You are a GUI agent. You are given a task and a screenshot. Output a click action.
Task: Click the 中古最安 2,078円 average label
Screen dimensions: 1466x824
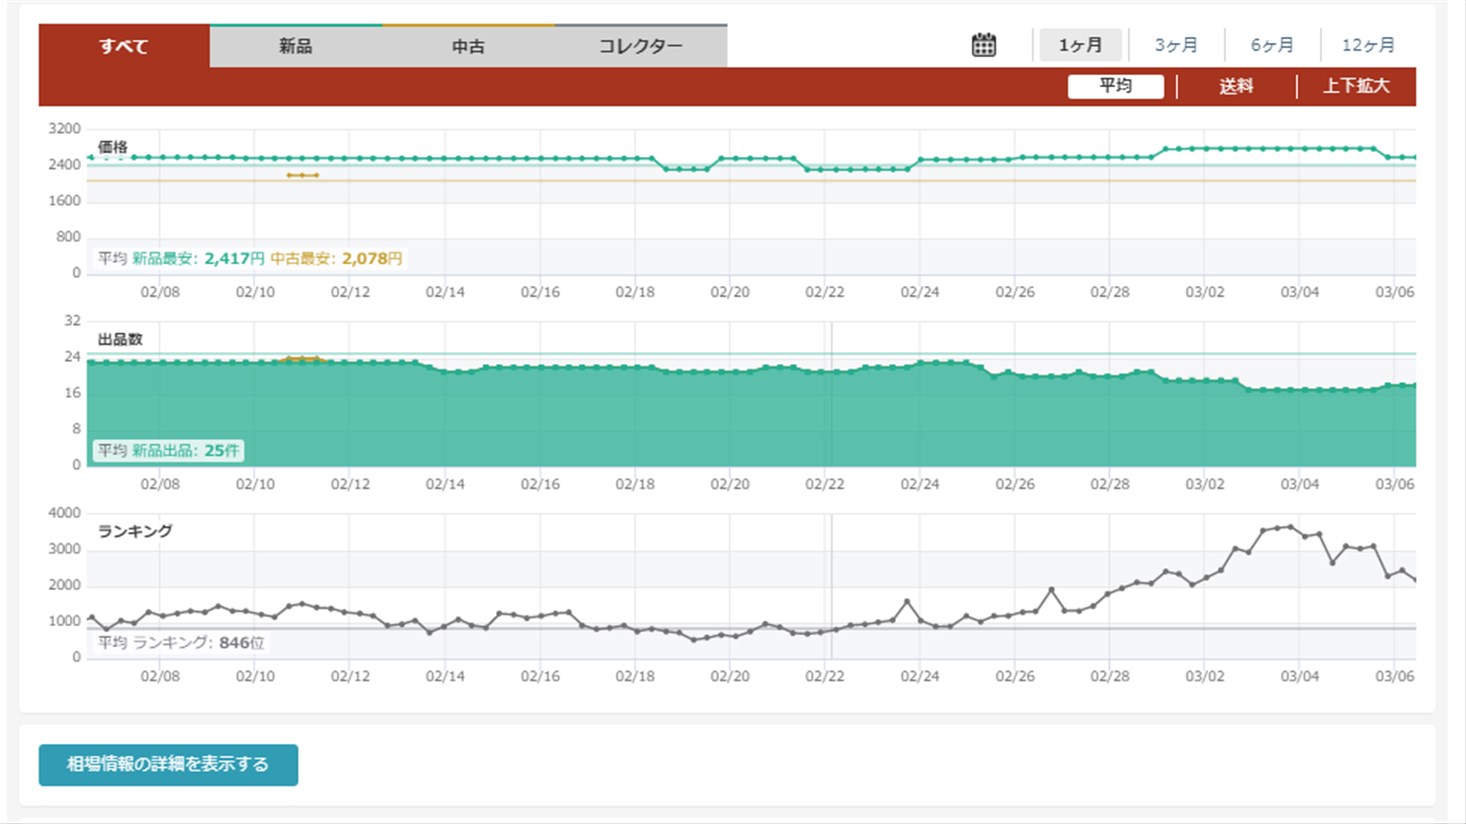[336, 259]
